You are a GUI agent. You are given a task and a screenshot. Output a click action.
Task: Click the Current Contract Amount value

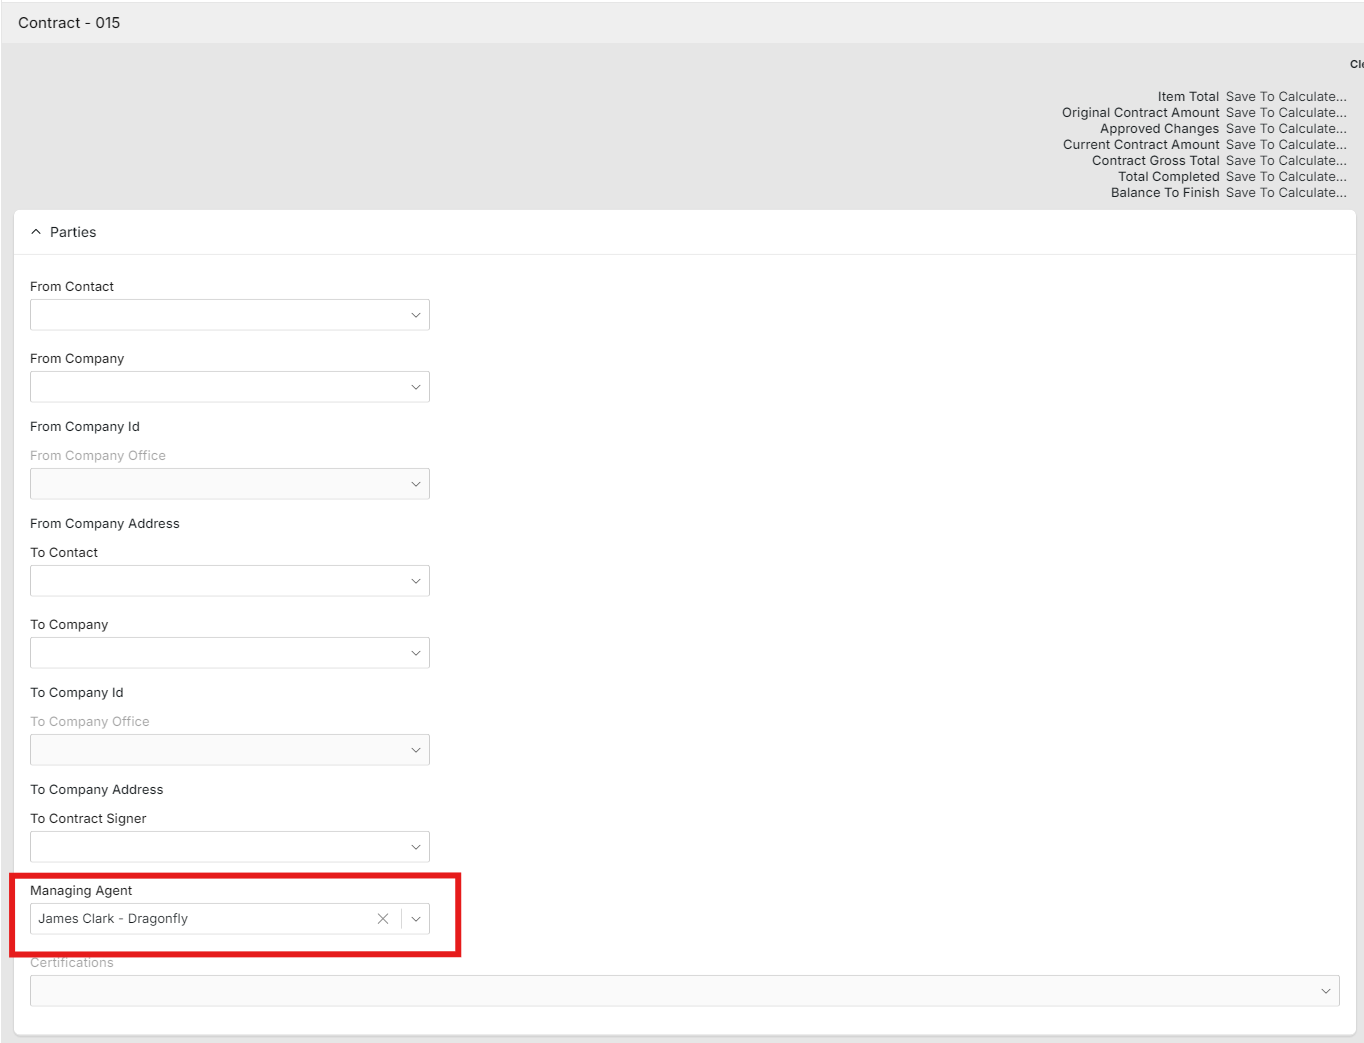pyautogui.click(x=1285, y=145)
